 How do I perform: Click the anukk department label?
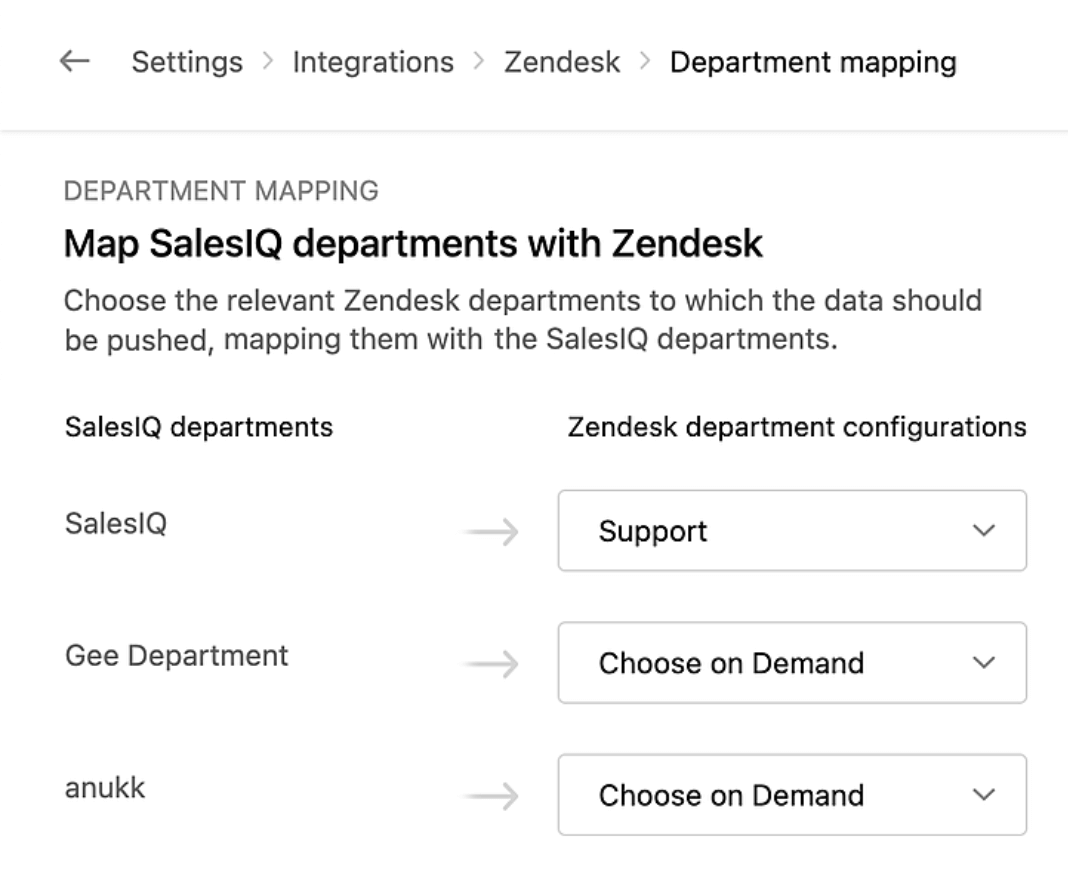click(105, 788)
